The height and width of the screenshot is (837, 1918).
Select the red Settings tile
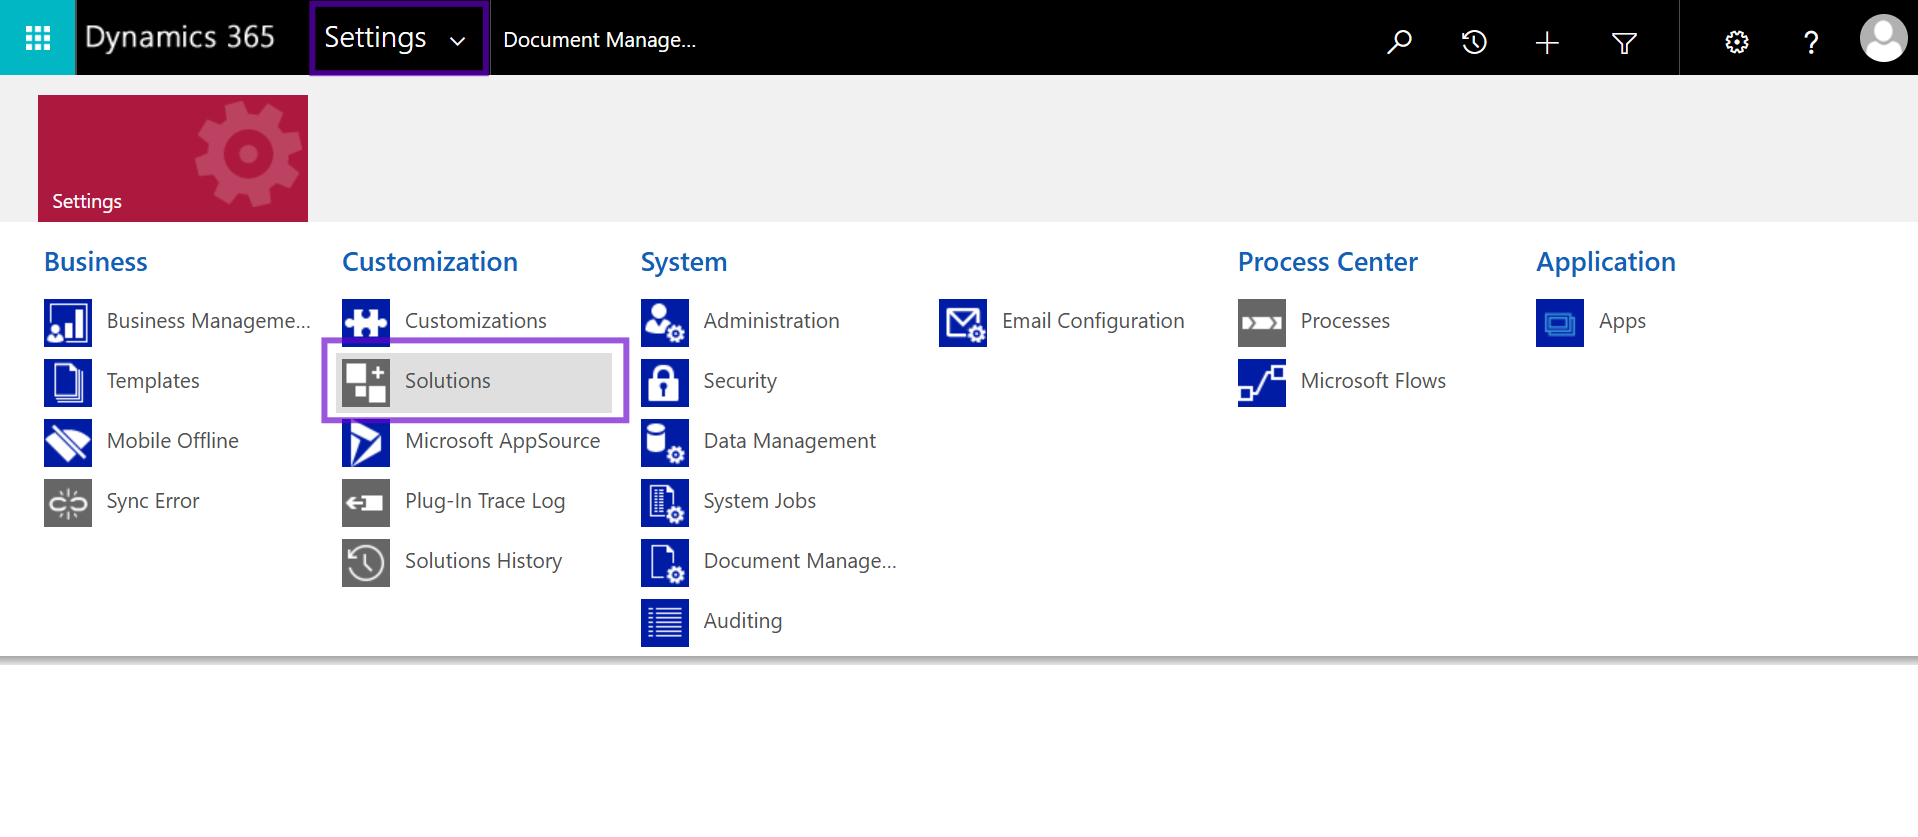tap(173, 158)
